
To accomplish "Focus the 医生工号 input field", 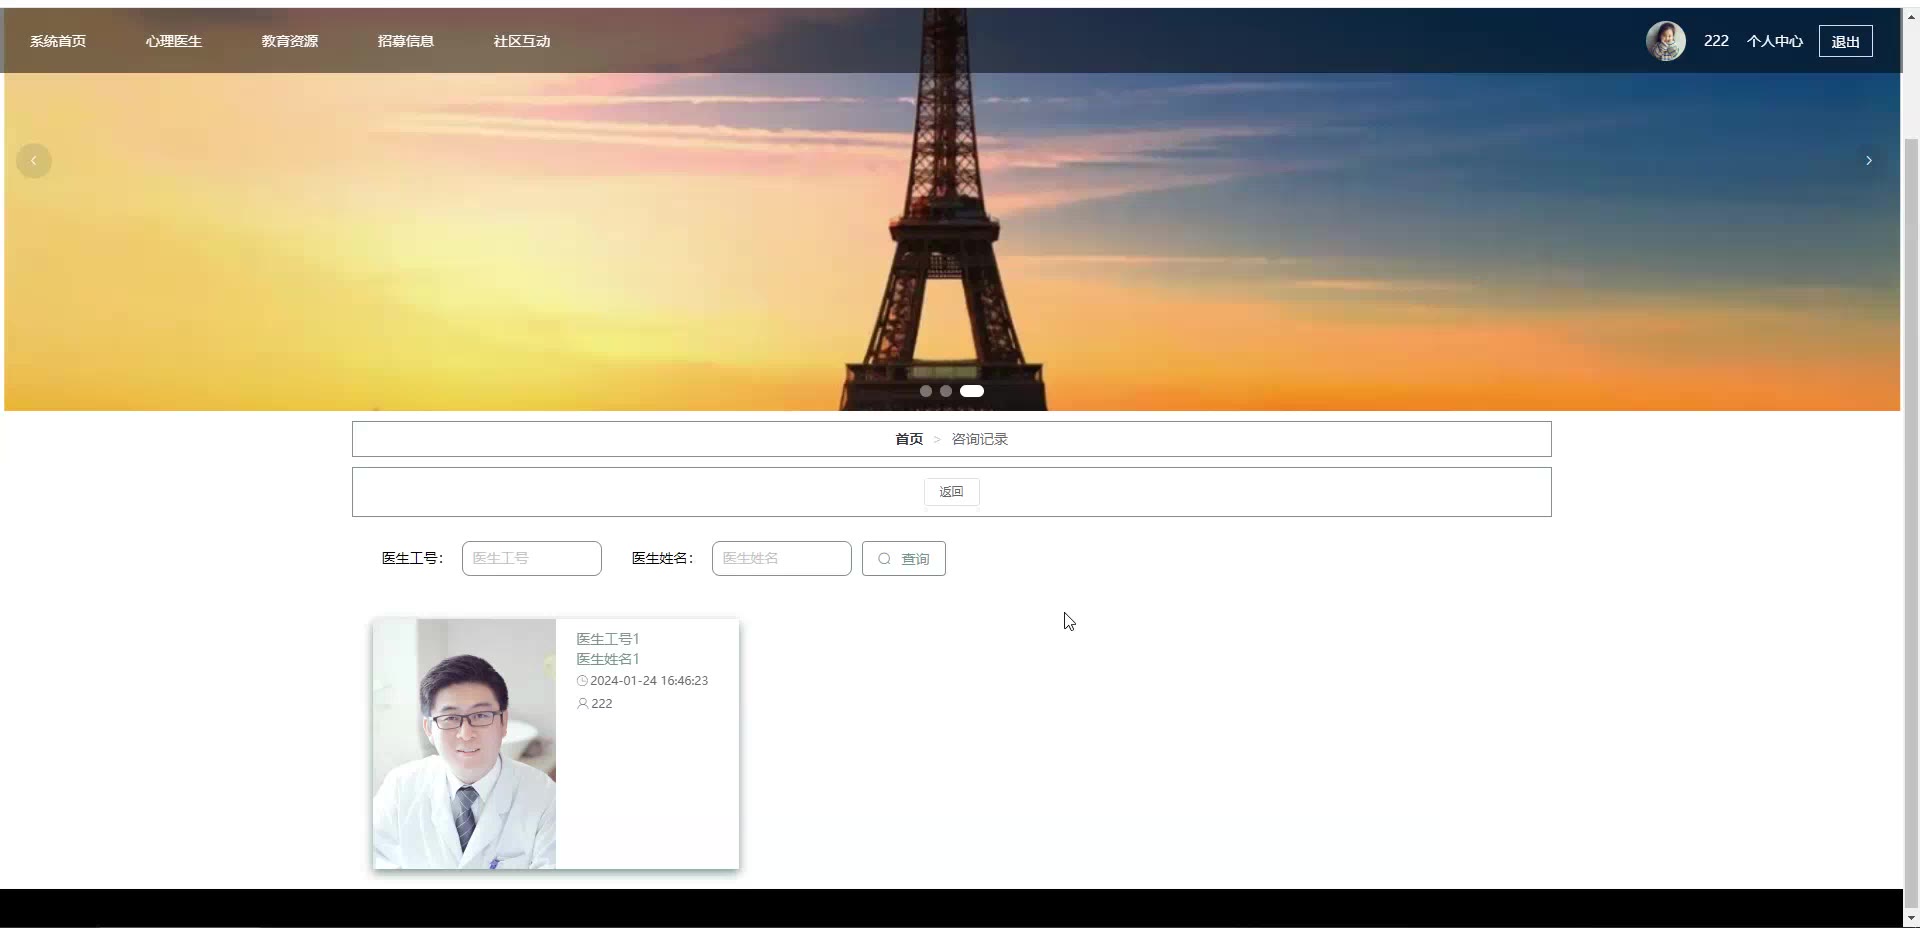I will tap(532, 558).
